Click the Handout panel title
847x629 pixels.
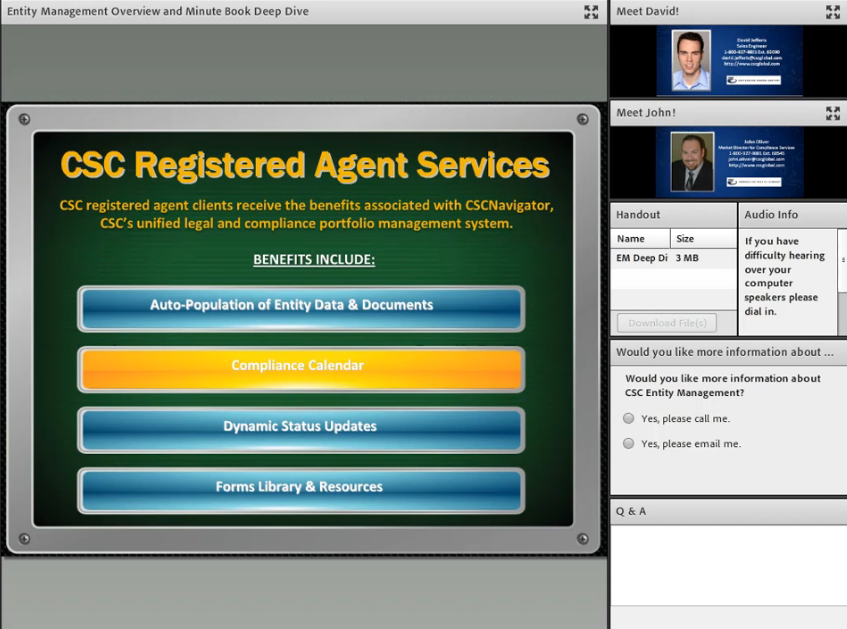[x=638, y=215]
